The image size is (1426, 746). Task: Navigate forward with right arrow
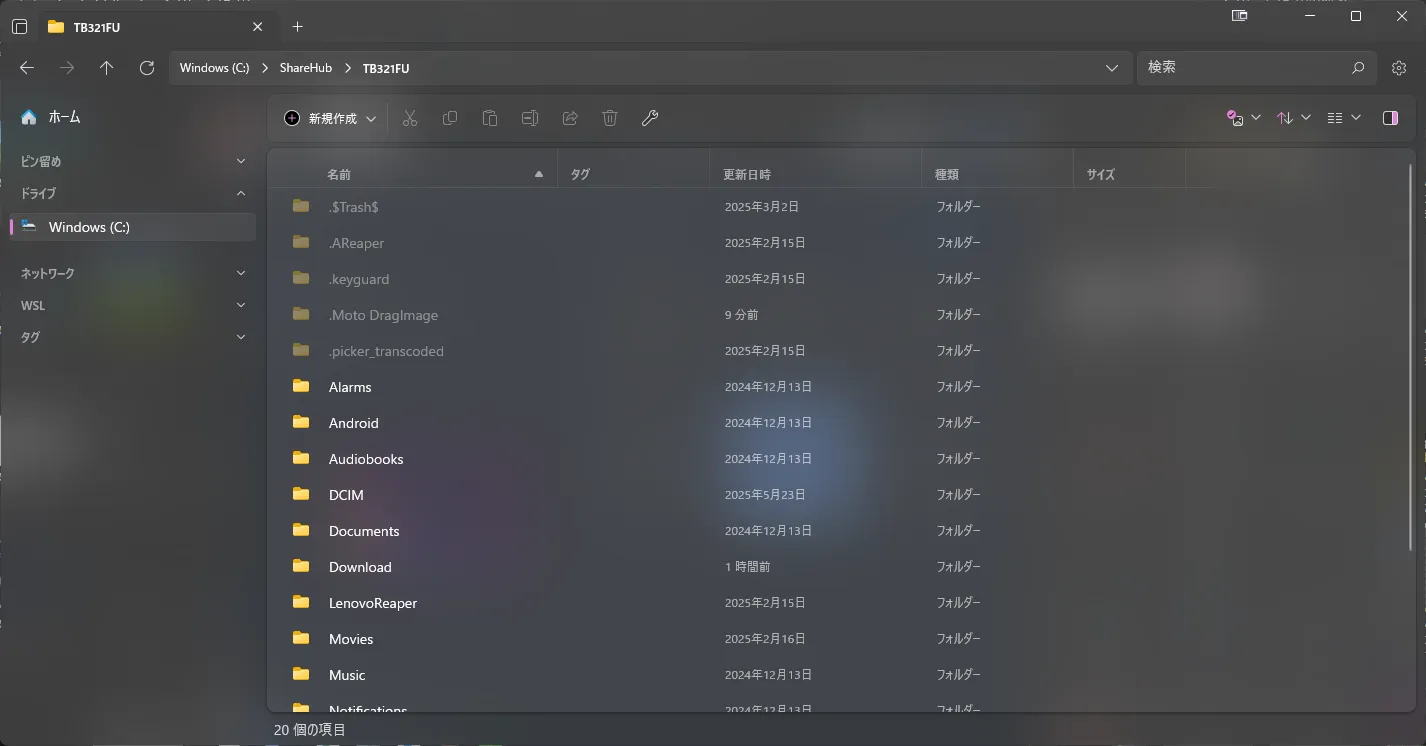point(67,68)
